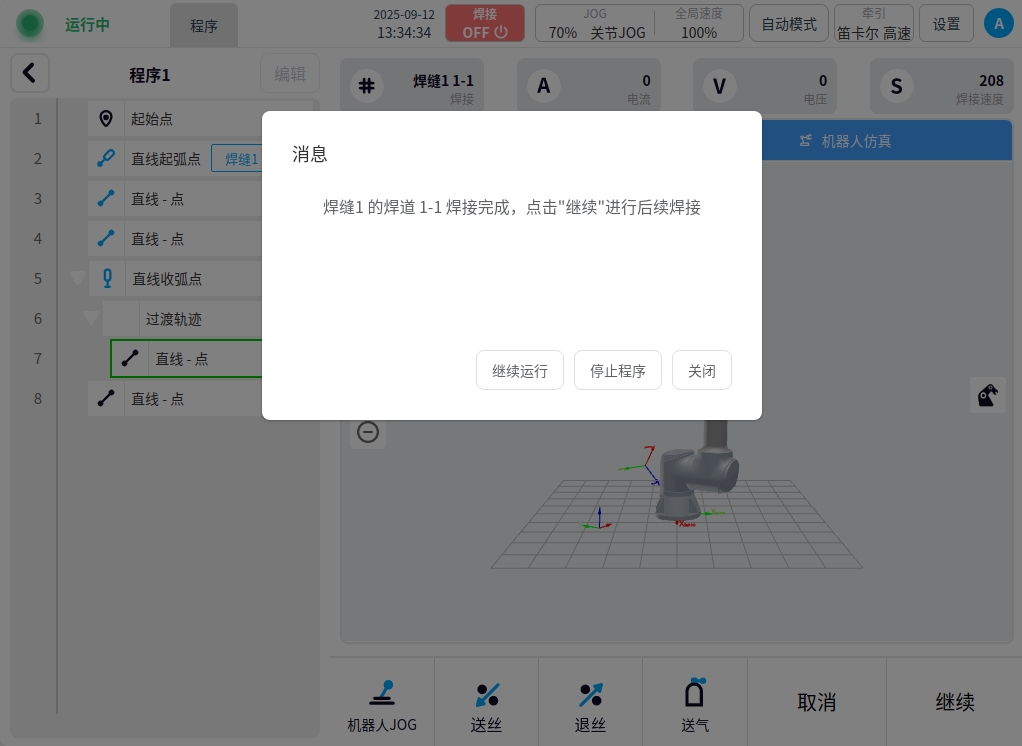Click the user avatar A icon
The image size is (1022, 746).
[997, 24]
